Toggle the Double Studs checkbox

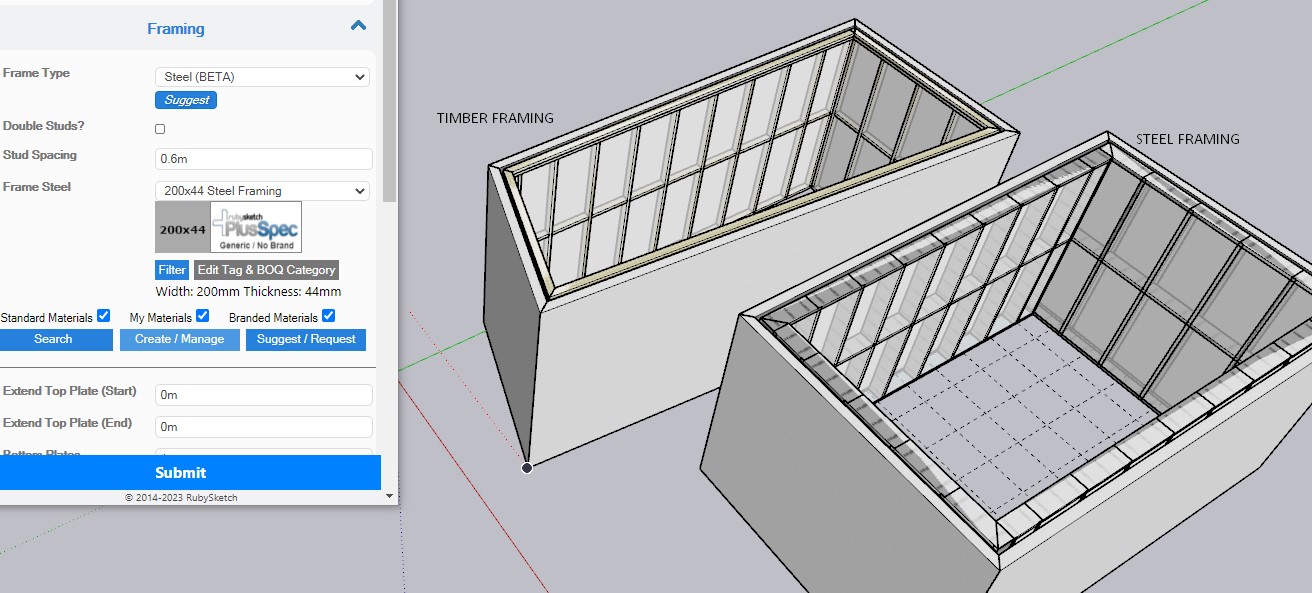[x=160, y=129]
